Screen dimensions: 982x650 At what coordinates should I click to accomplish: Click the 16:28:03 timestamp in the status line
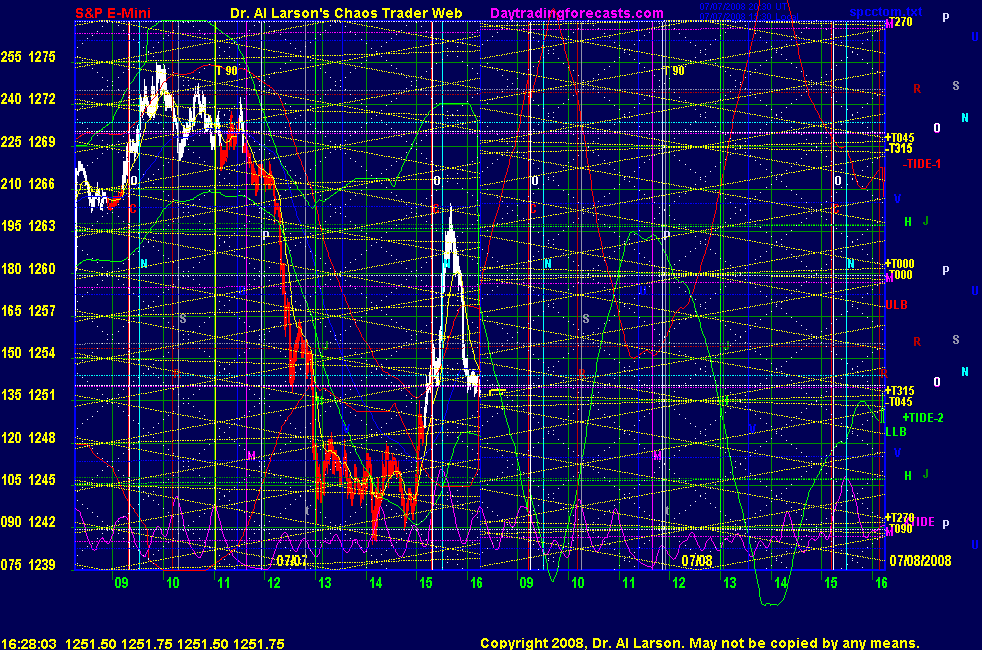point(29,644)
